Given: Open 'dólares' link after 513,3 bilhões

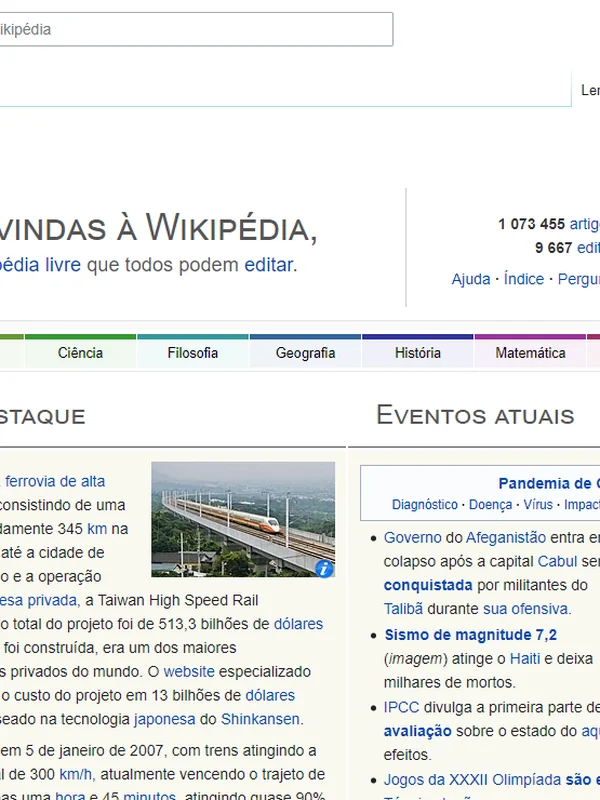Looking at the screenshot, I should pyautogui.click(x=298, y=624).
